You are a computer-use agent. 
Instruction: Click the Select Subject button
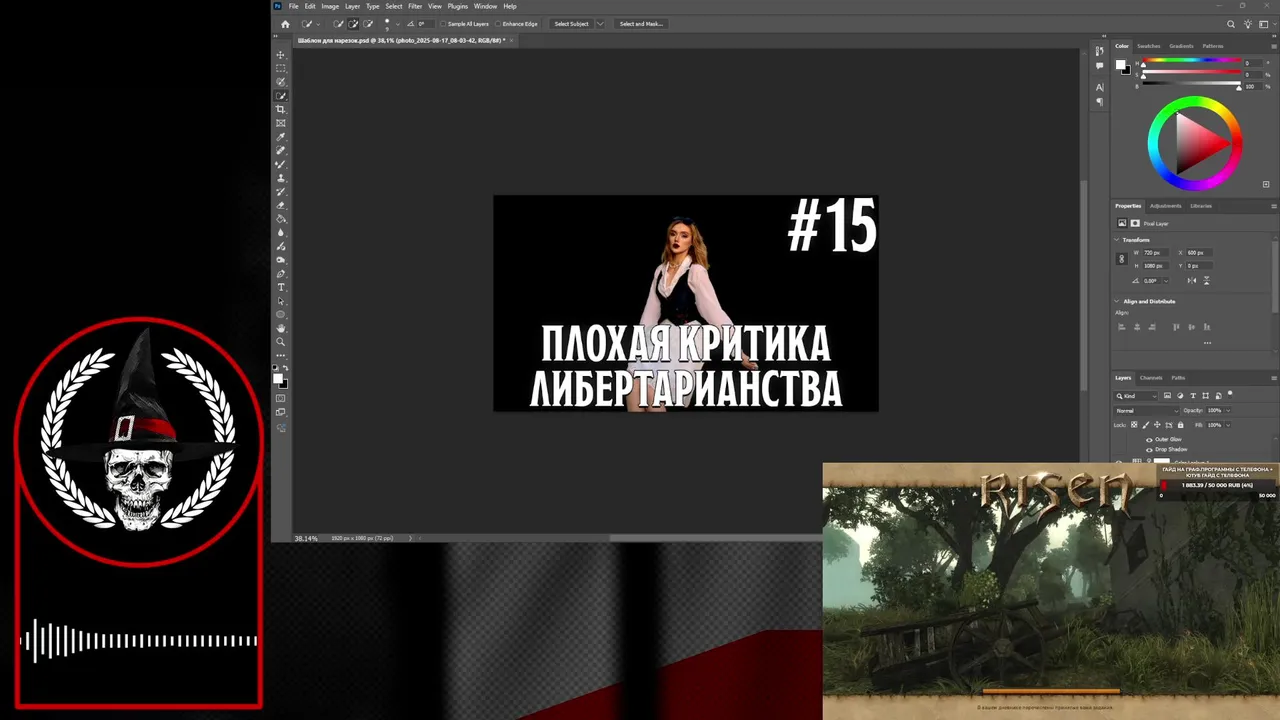572,24
